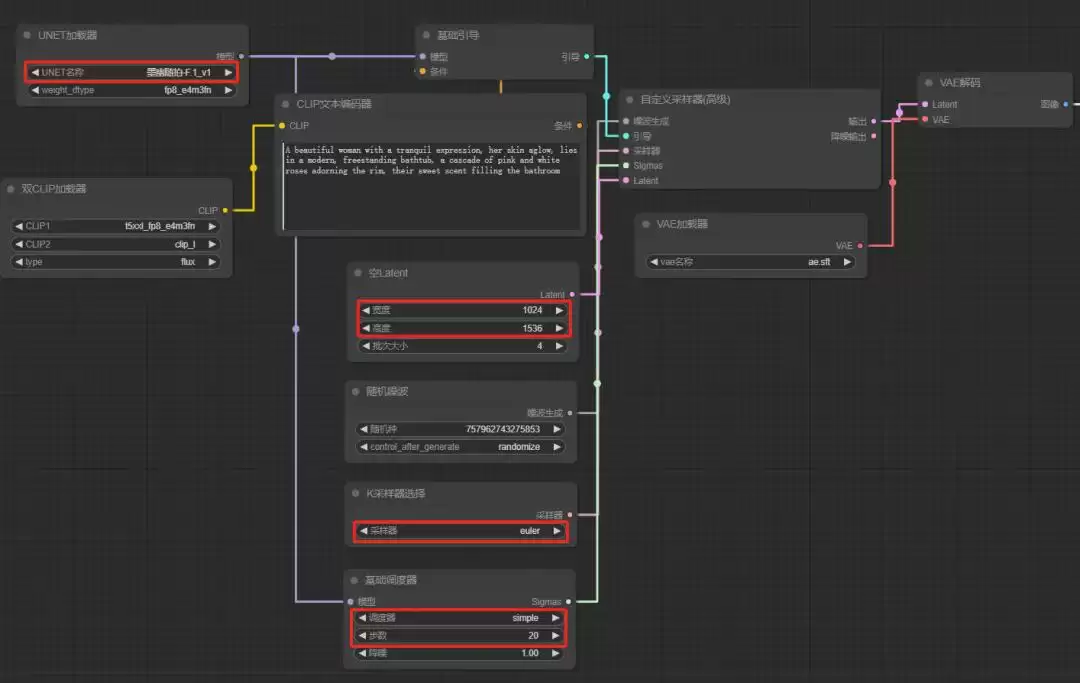Collapse the 双CLIP加载器 node via its dot
1080x683 pixels.
click(10, 189)
